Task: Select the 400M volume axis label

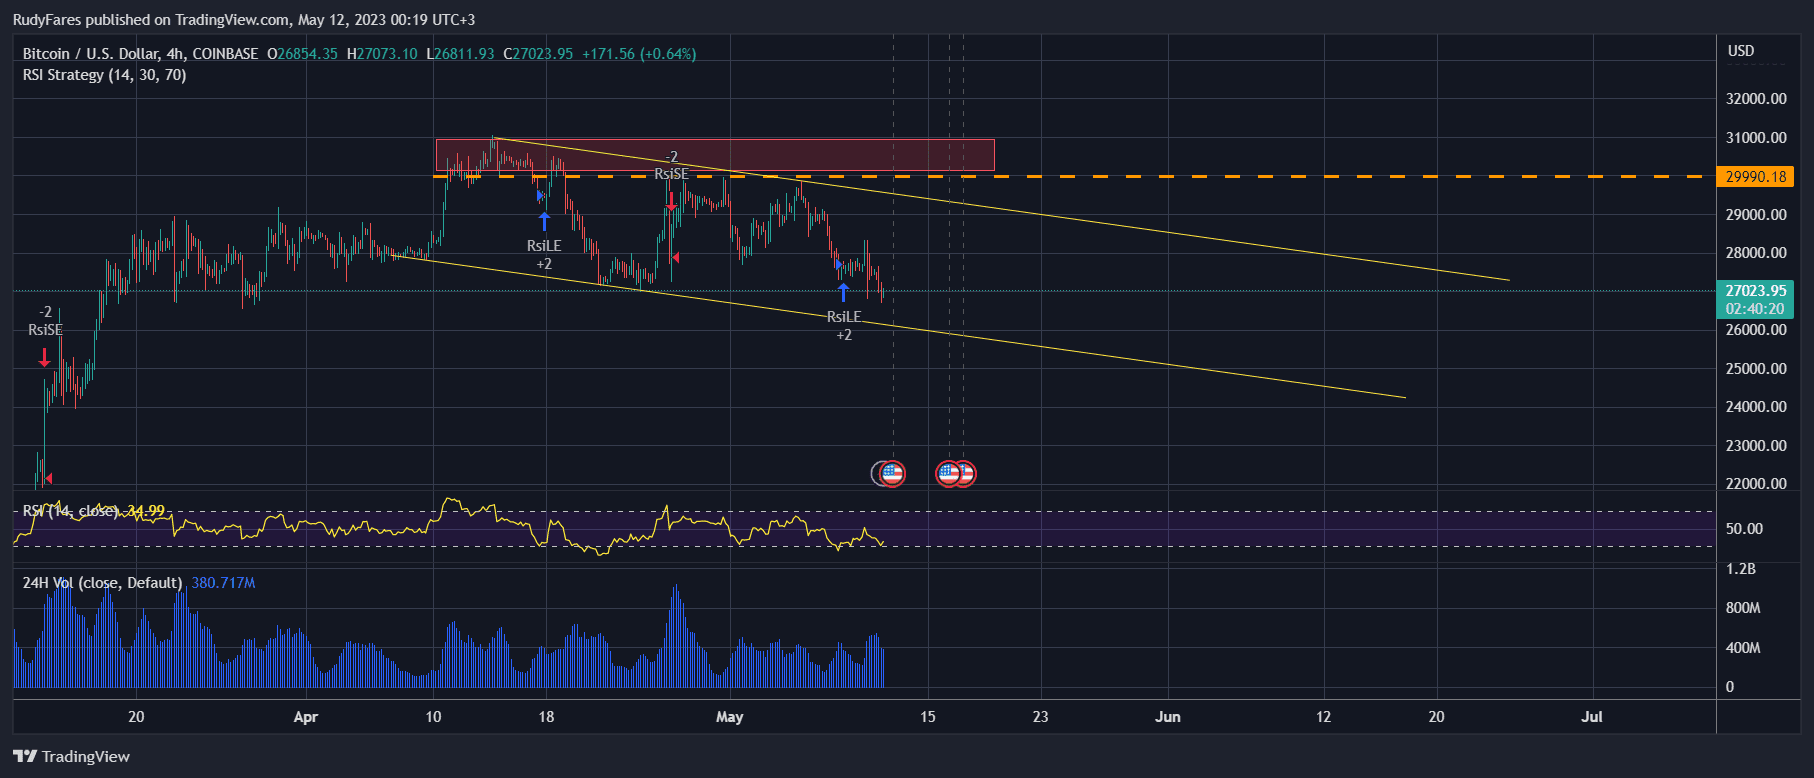Action: click(1743, 648)
